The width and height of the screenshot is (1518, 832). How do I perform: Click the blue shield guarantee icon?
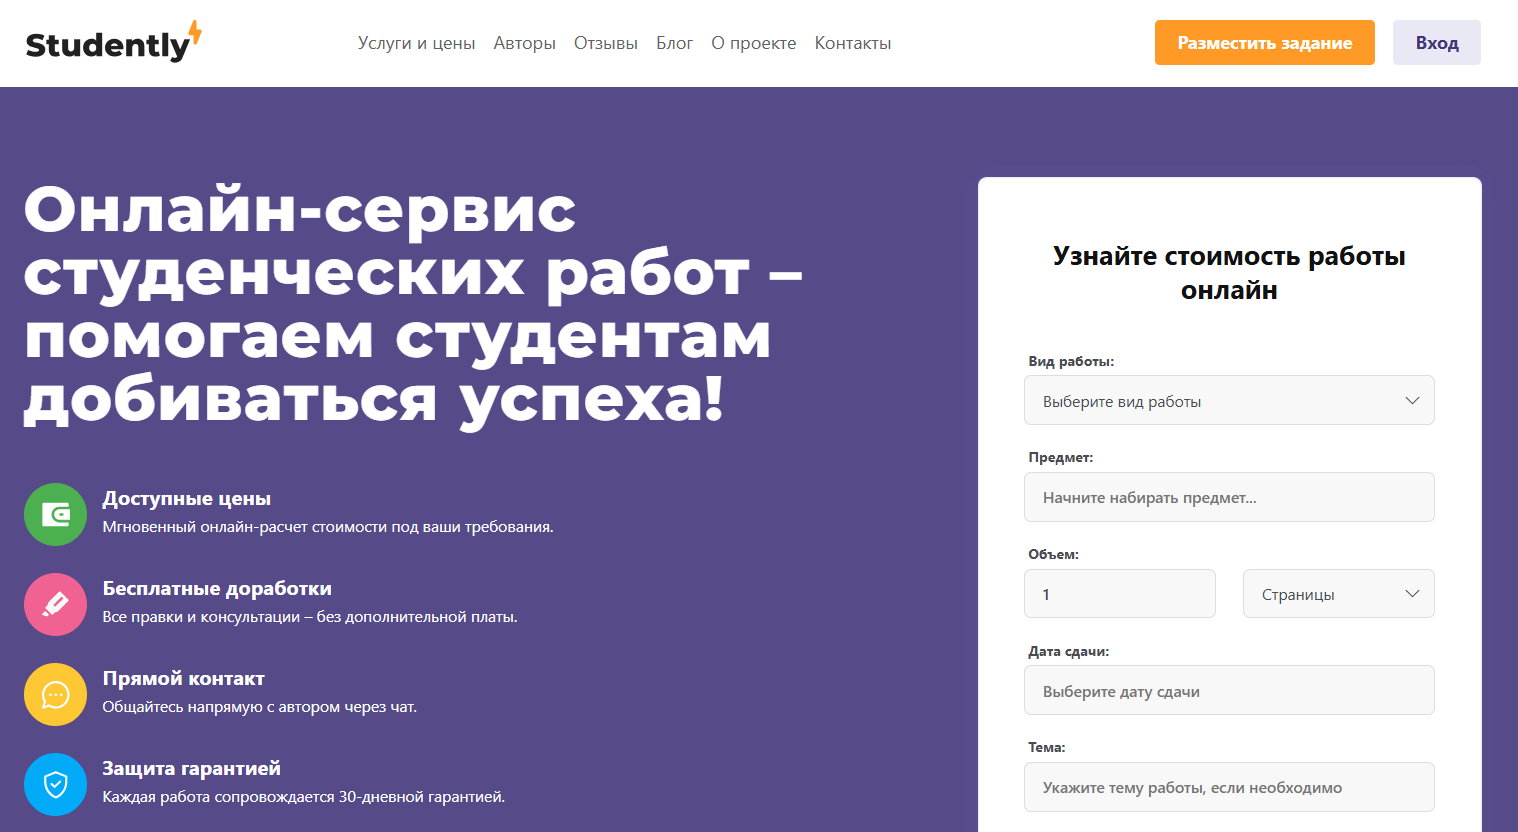tap(56, 785)
